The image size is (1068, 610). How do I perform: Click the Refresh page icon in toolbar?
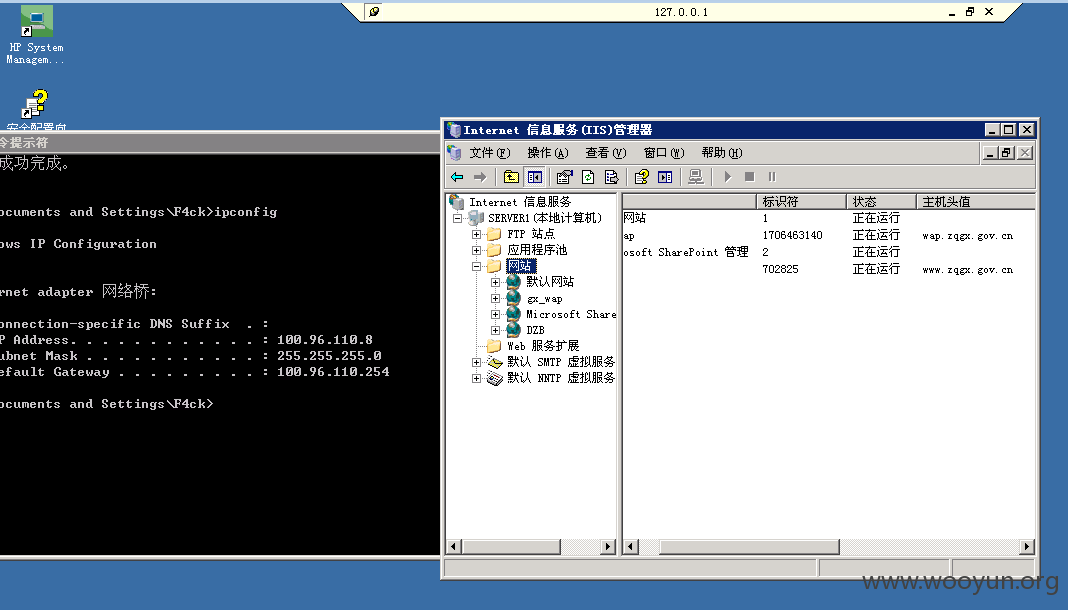pyautogui.click(x=588, y=177)
